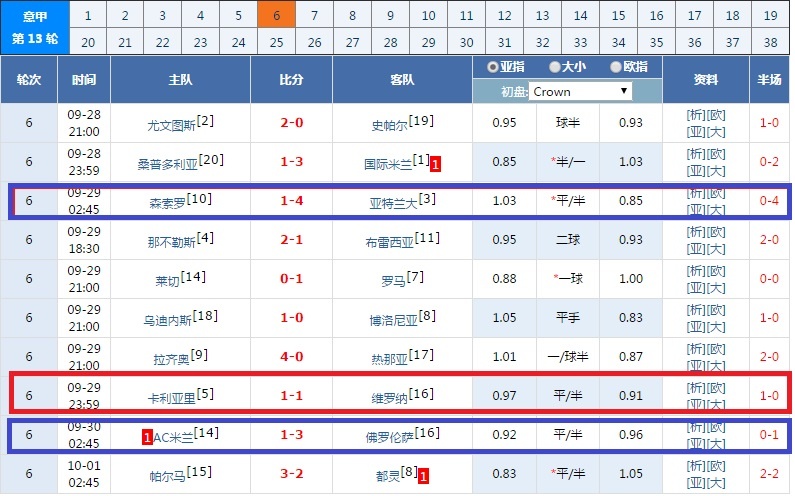Click 主队 column header

(180, 80)
